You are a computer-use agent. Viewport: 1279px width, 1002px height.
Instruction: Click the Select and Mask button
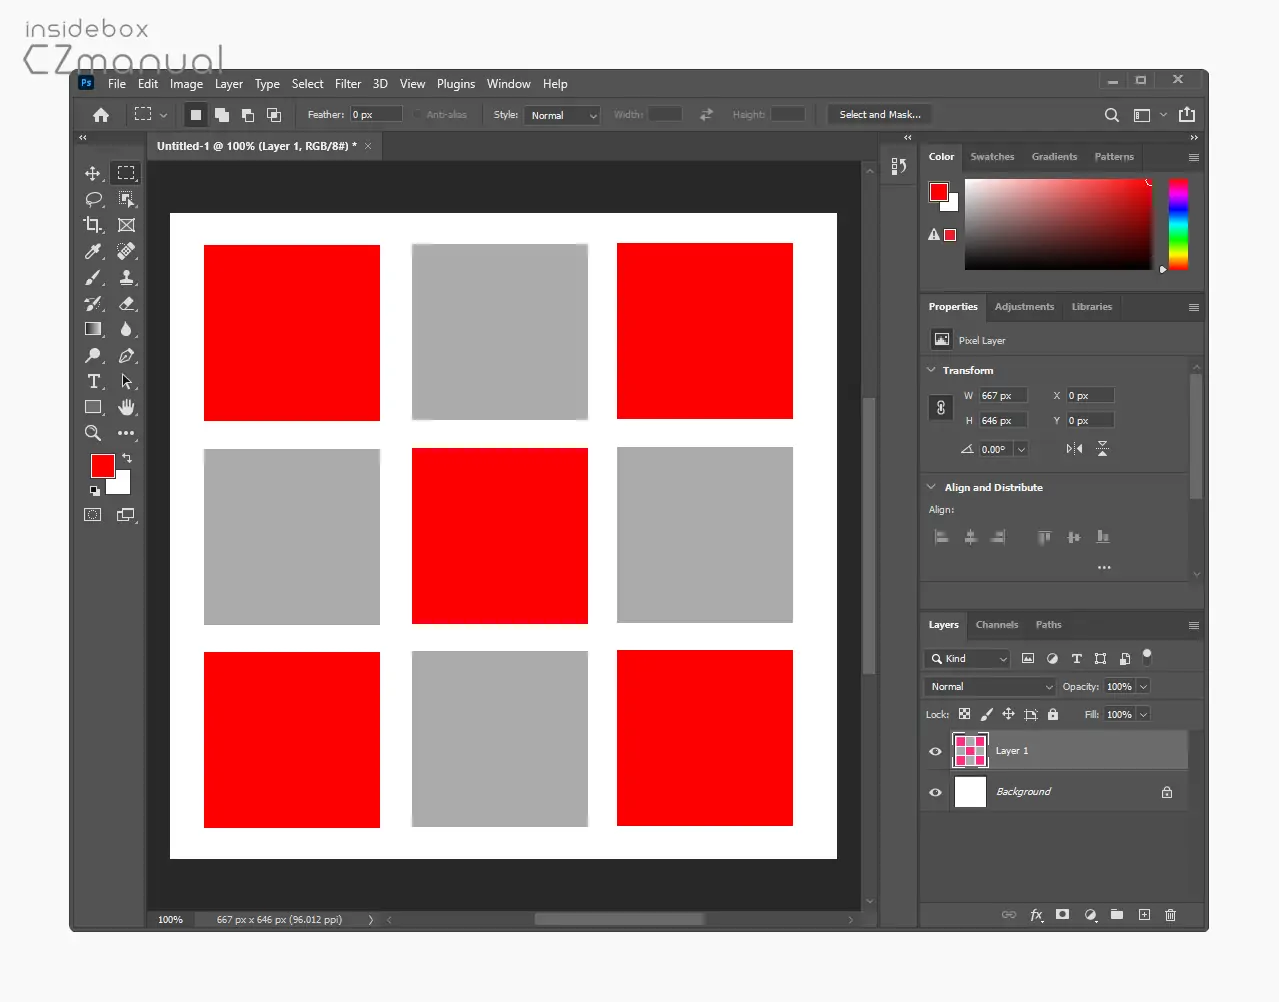tap(880, 115)
